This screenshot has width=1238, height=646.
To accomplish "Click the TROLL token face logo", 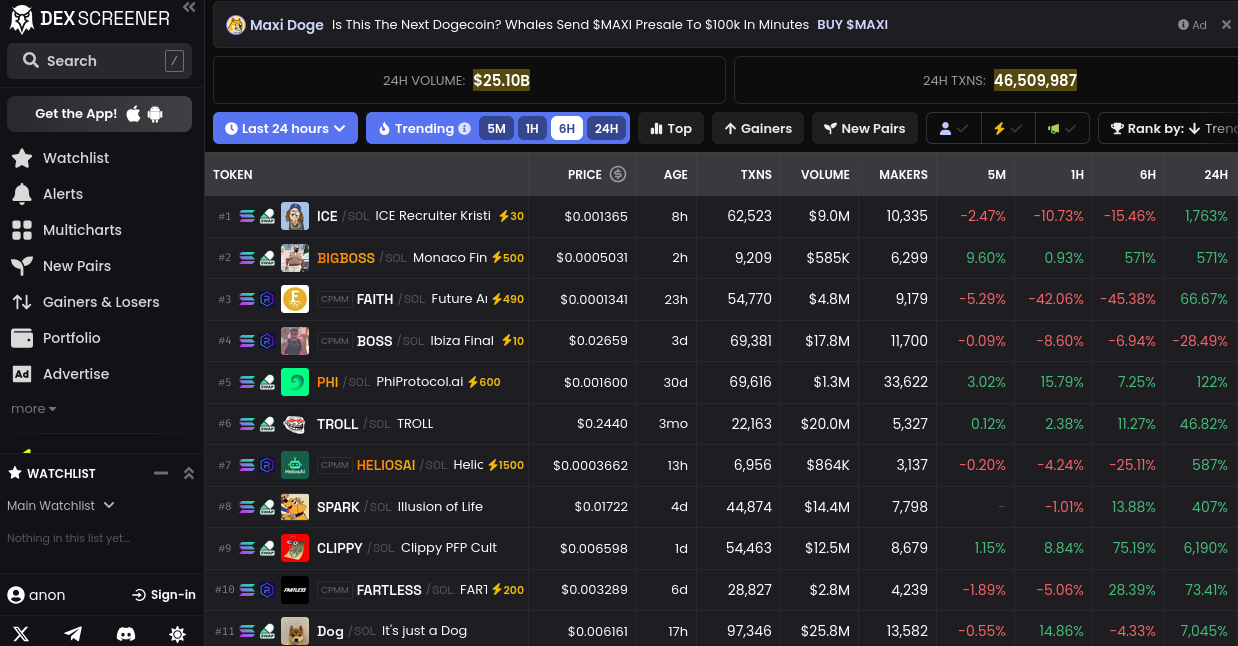I will tap(295, 424).
